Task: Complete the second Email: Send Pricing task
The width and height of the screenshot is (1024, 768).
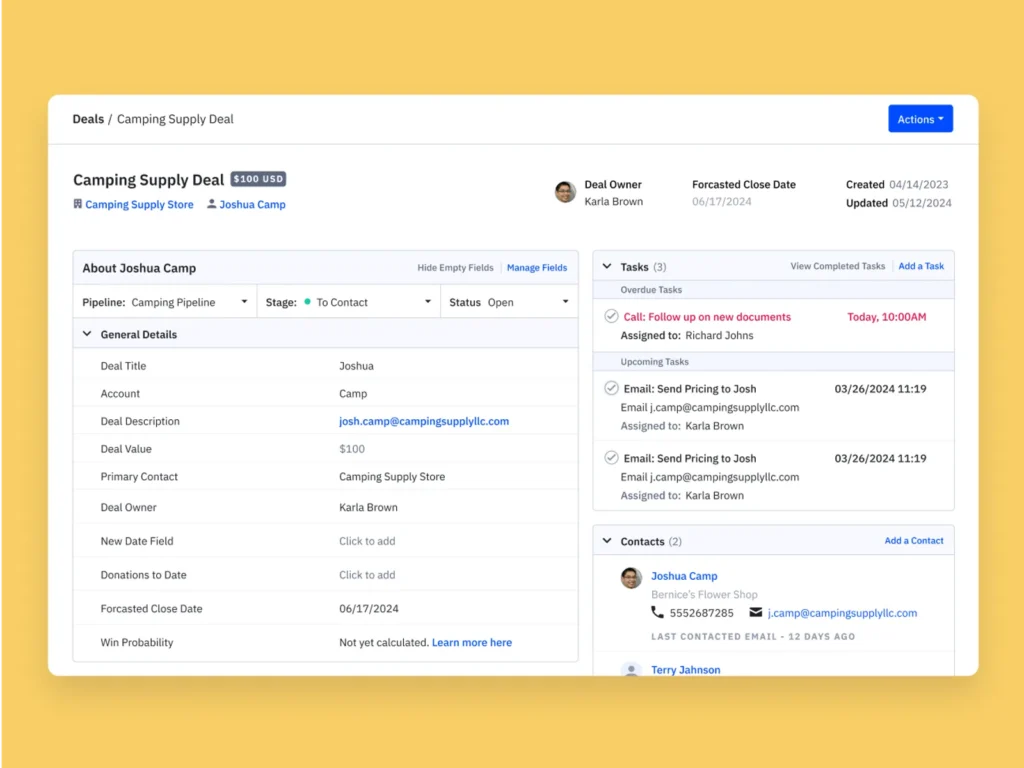Action: (x=611, y=459)
